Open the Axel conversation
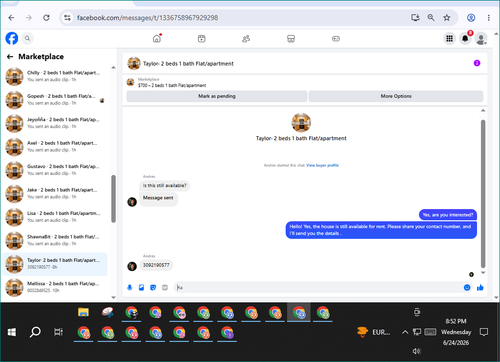500x362 pixels. pos(55,146)
